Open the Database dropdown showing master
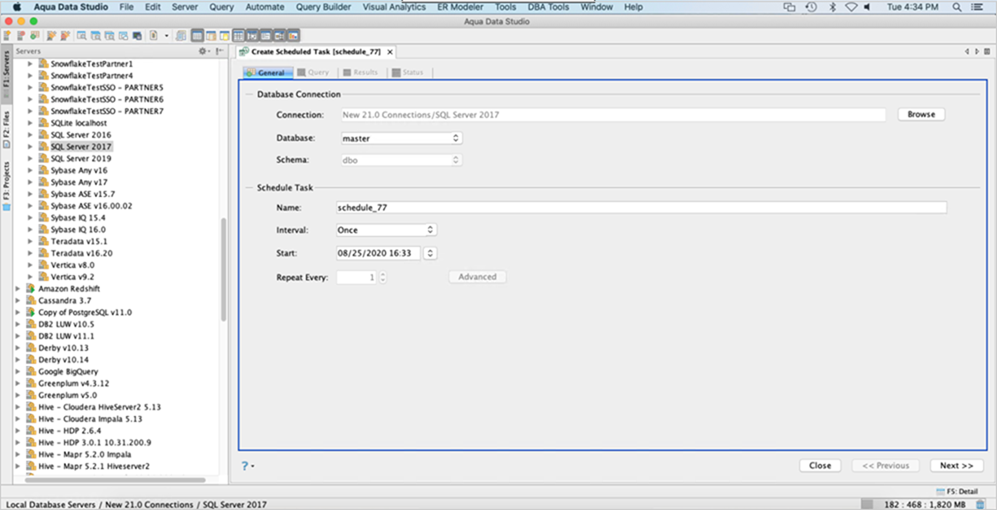The height and width of the screenshot is (510, 997). coord(401,138)
